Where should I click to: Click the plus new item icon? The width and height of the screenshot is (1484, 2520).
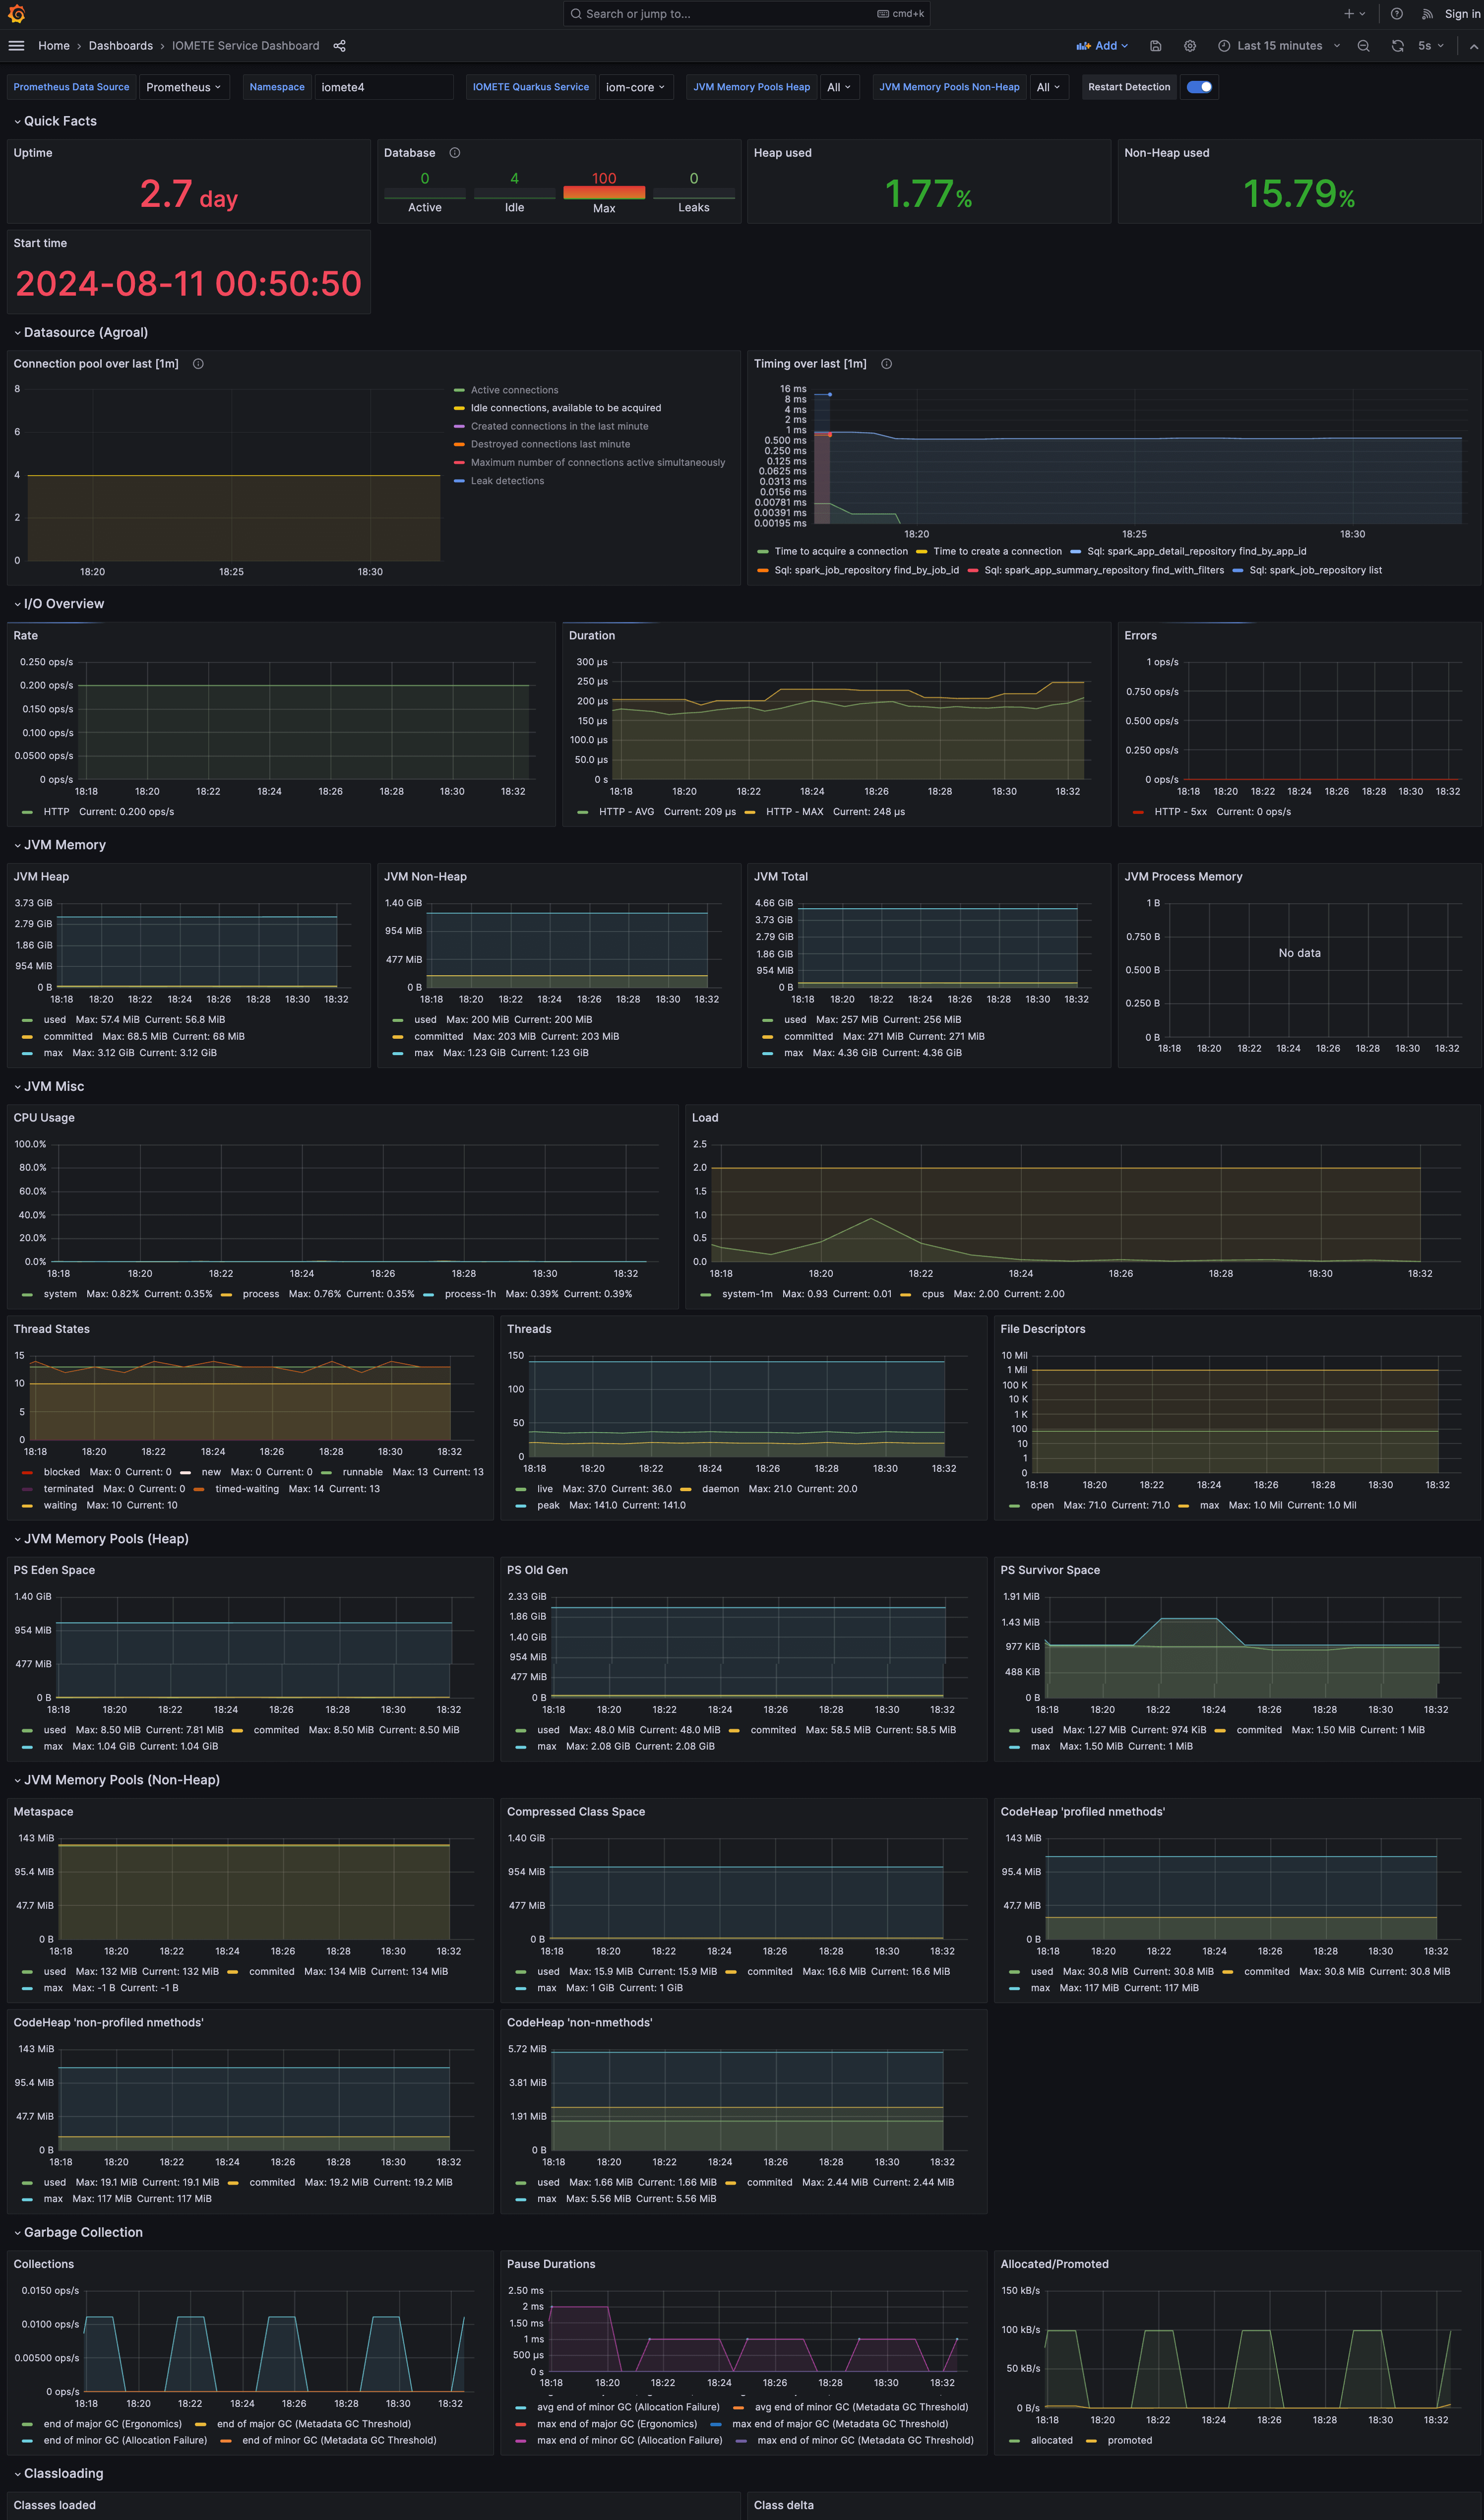[x=1354, y=14]
